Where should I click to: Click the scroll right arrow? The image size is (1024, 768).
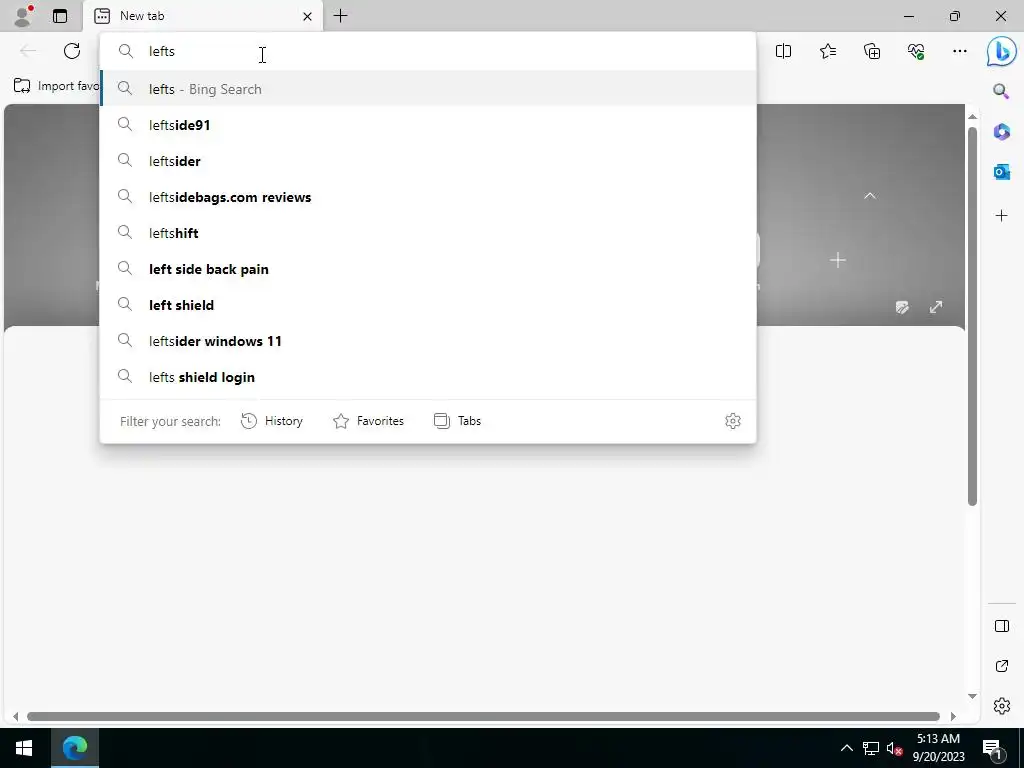click(x=953, y=716)
